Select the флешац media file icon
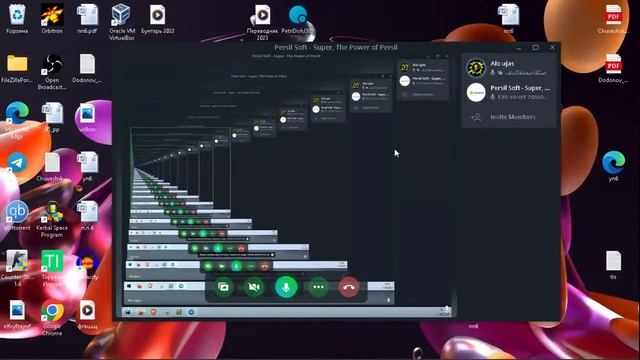Screen dimensions: 640x360 (x=87, y=314)
